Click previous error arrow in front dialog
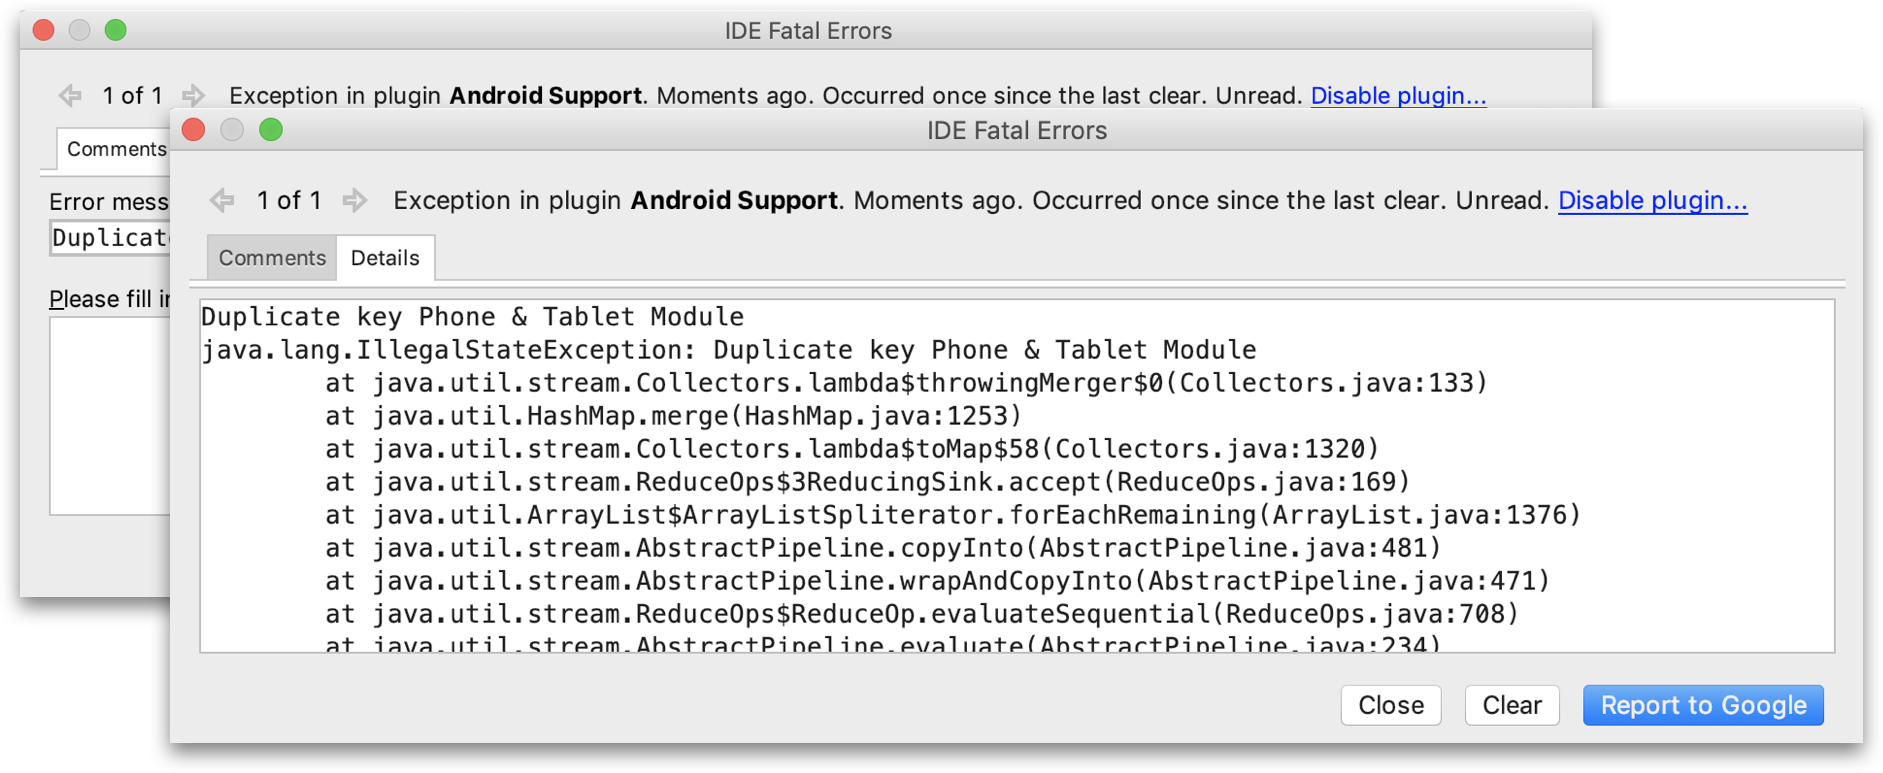 tap(222, 201)
